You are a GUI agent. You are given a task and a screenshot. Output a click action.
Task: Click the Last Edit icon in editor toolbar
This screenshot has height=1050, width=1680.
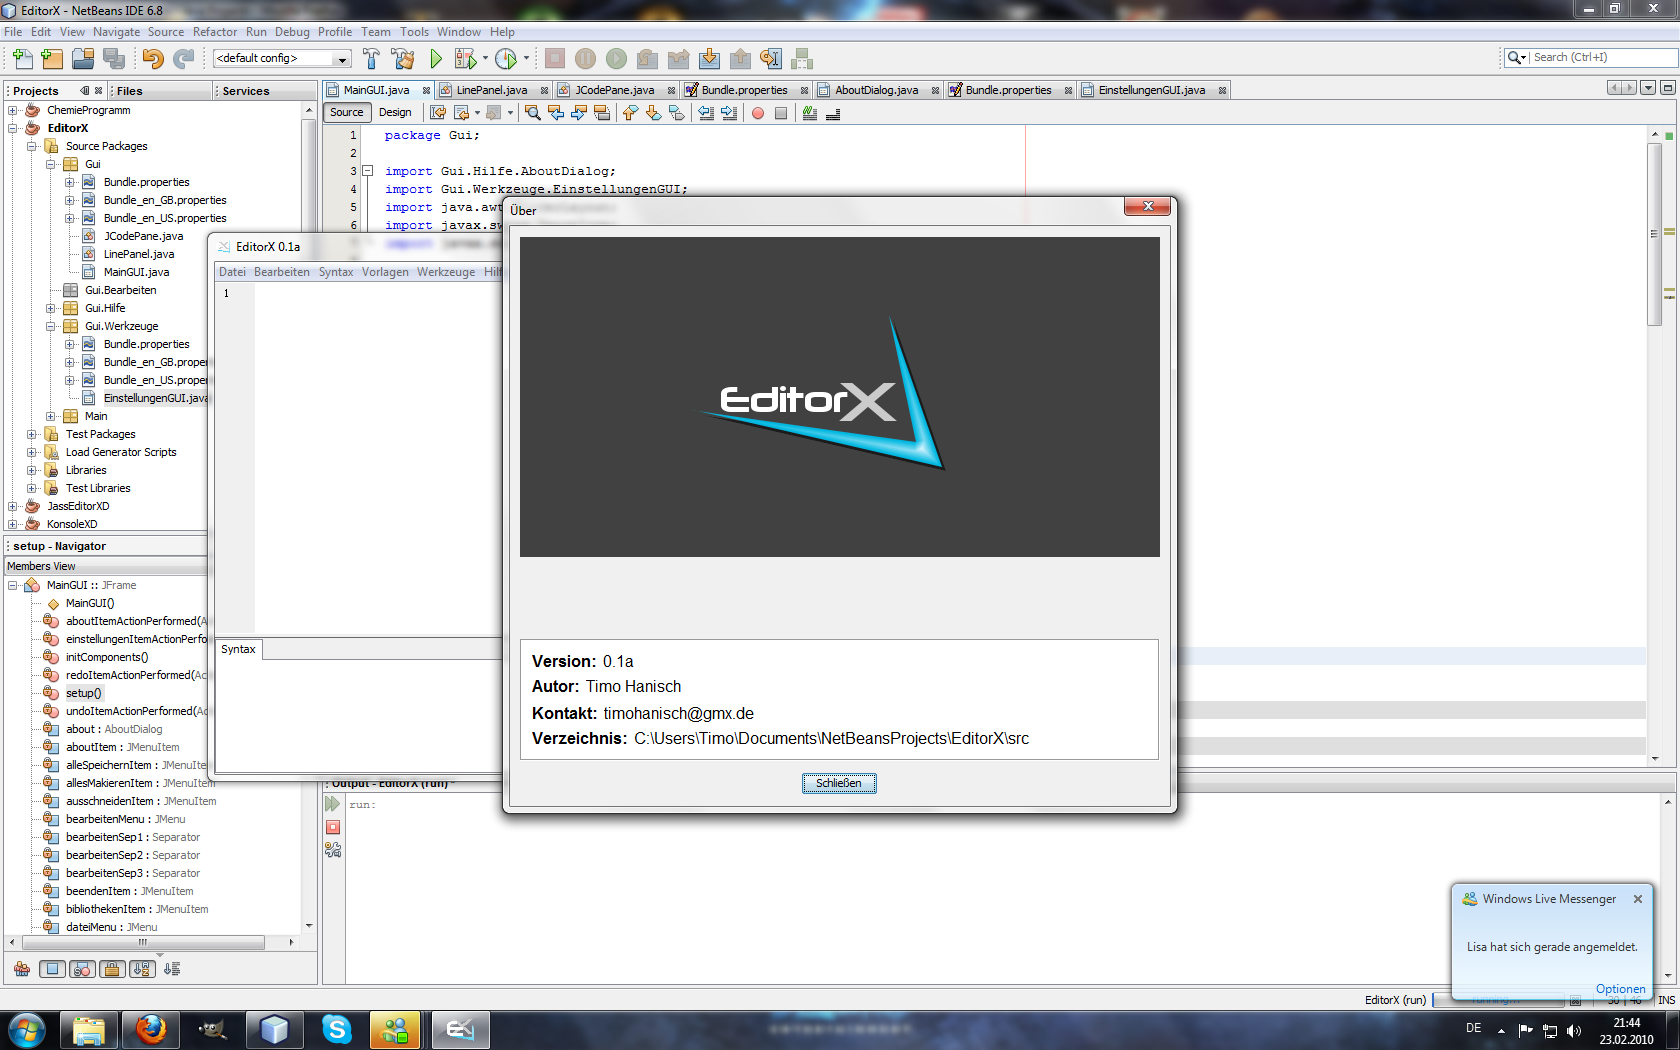(x=438, y=113)
